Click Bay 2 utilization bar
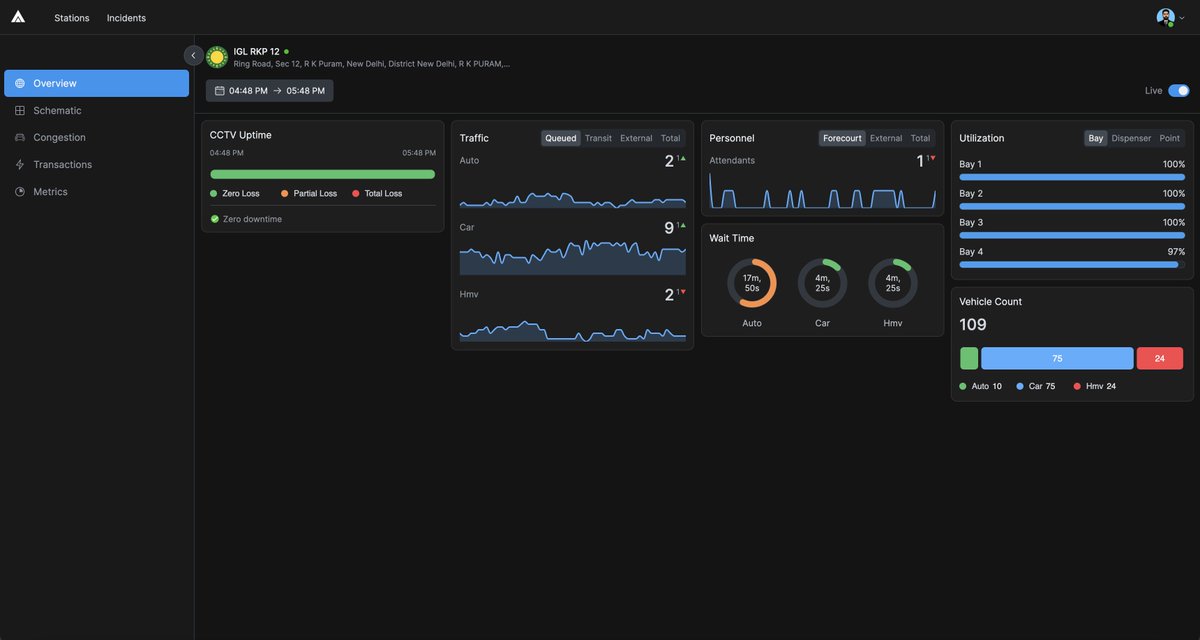 coord(1072,206)
